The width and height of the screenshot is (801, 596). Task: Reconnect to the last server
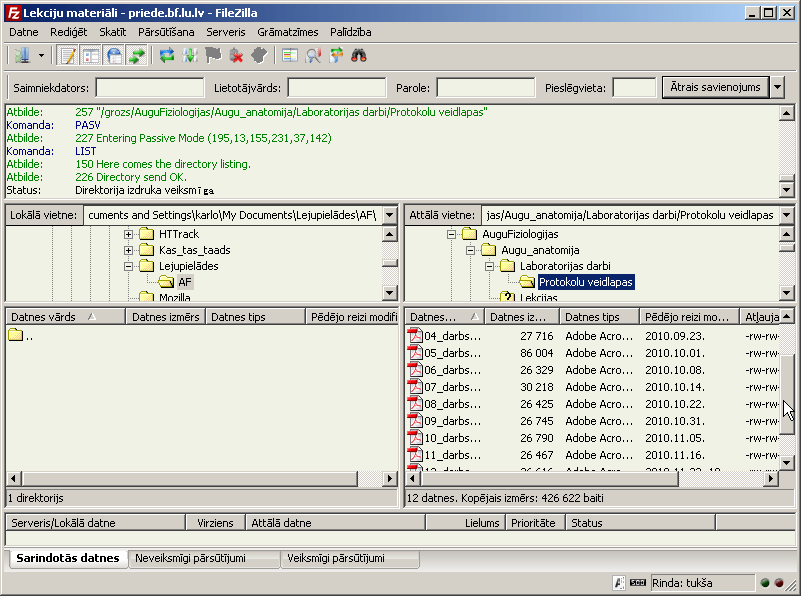click(260, 55)
